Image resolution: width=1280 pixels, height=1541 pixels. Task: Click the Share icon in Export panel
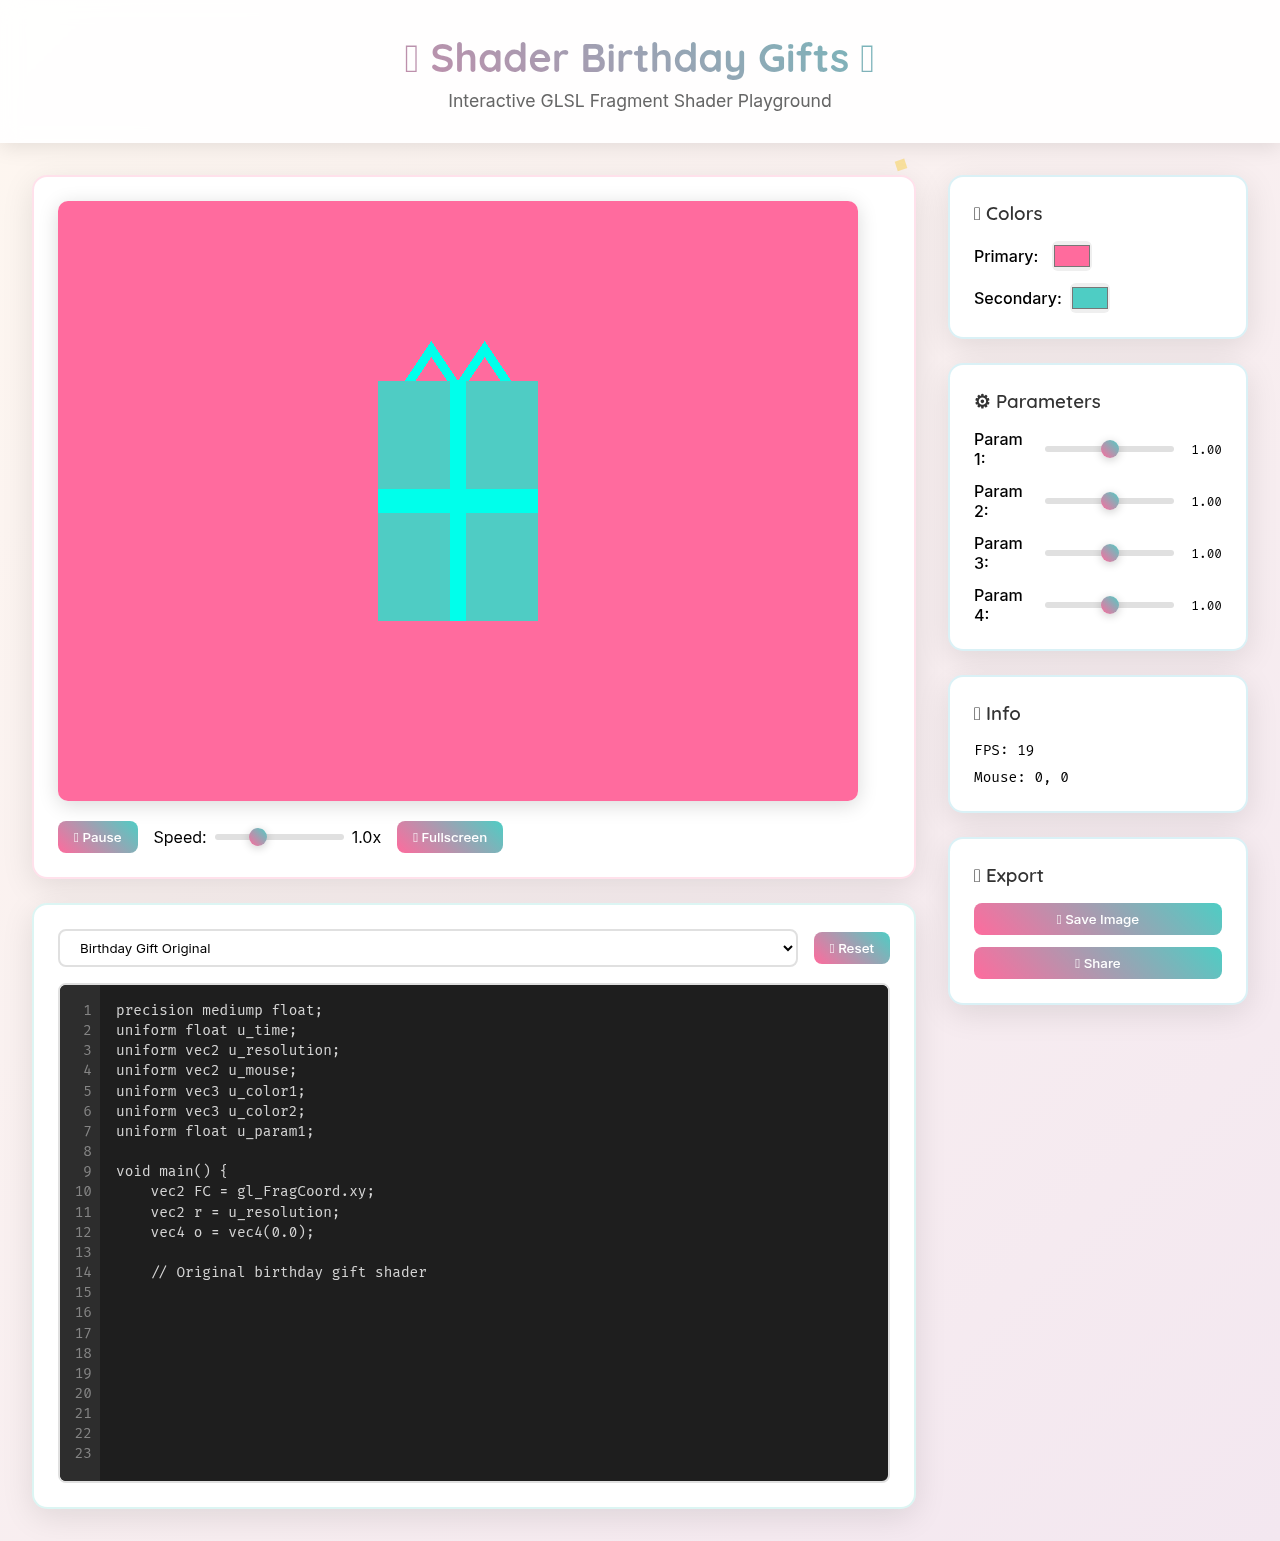tap(1079, 963)
